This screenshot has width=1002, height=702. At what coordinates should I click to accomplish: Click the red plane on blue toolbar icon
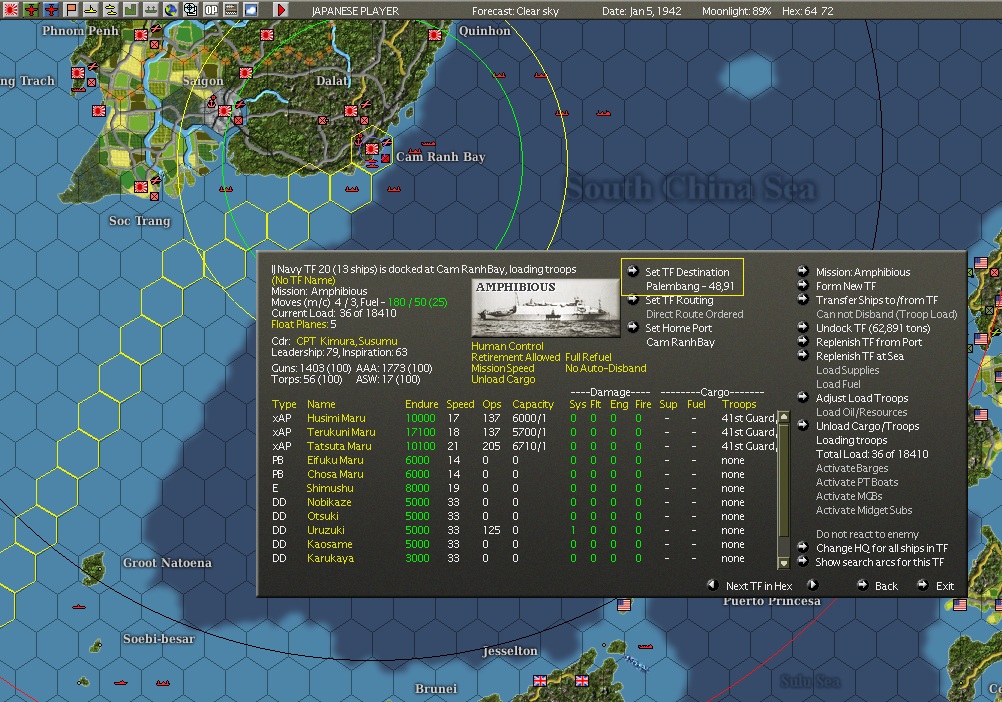tap(50, 10)
